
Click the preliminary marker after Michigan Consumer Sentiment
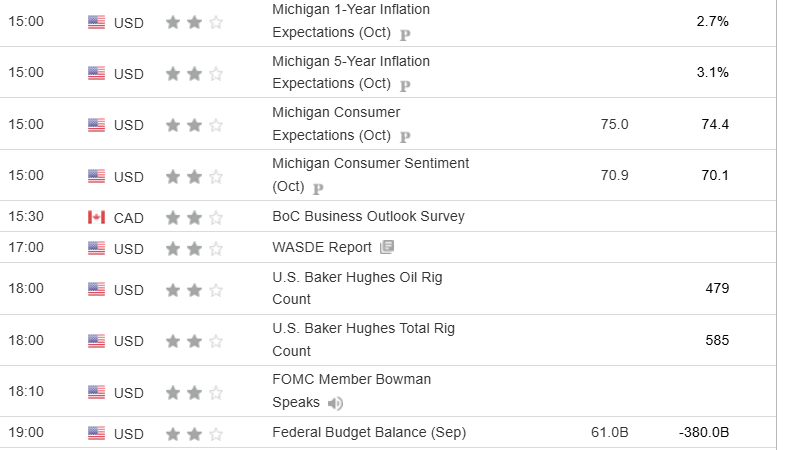click(x=318, y=188)
